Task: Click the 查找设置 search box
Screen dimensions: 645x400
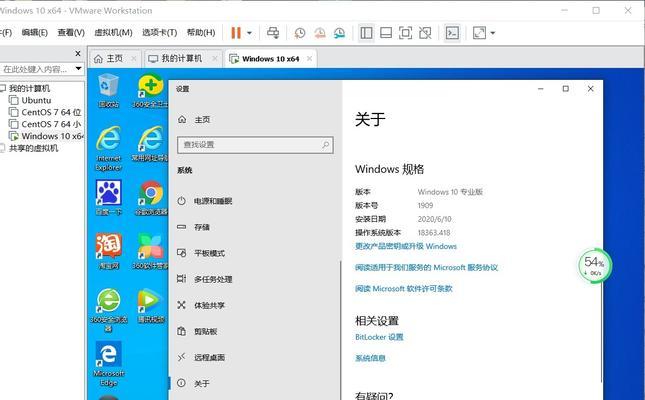Action: (x=255, y=145)
